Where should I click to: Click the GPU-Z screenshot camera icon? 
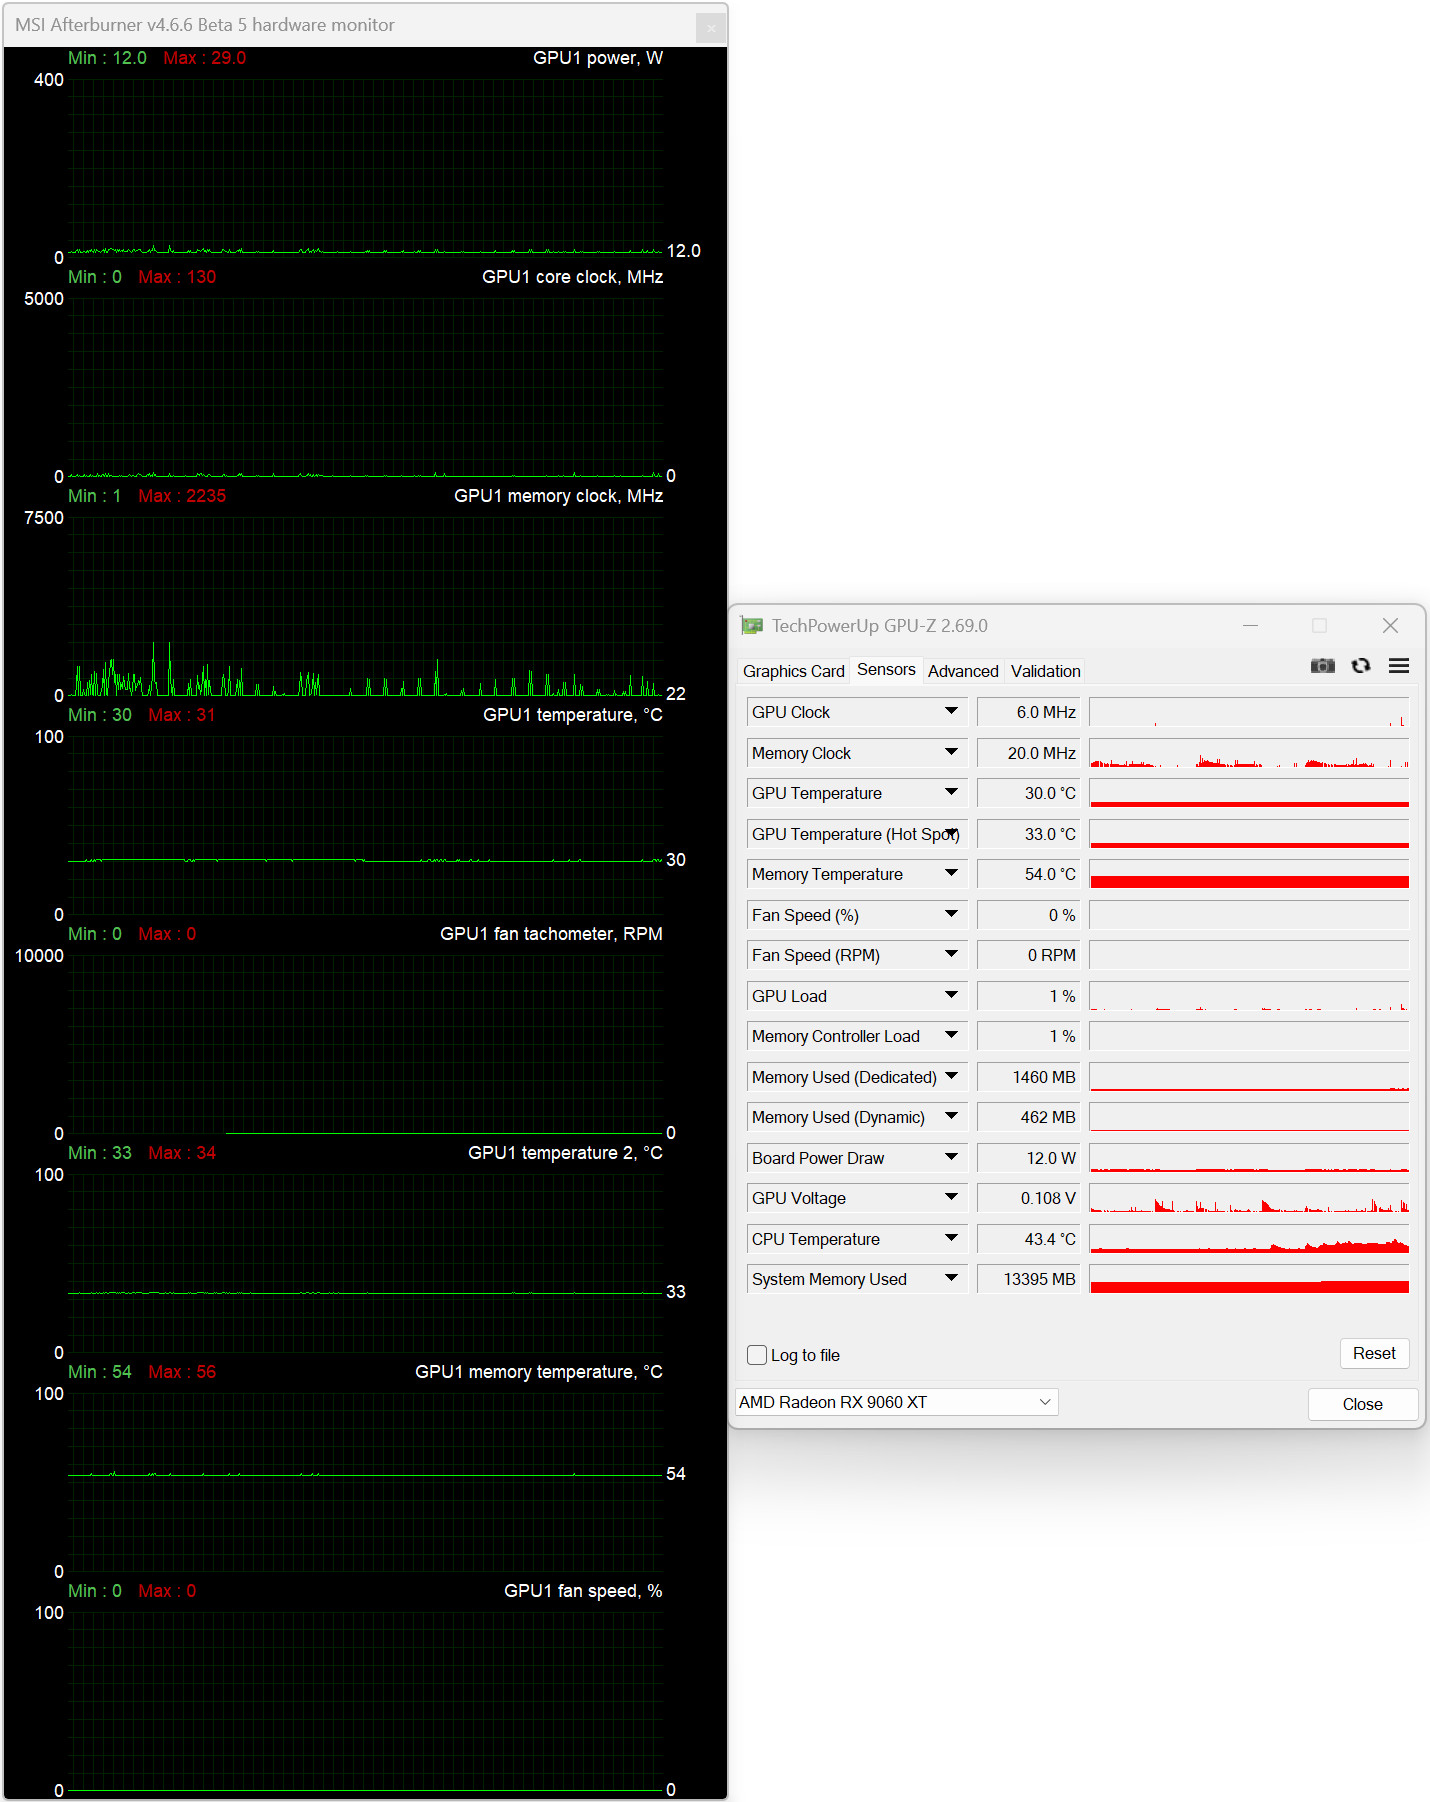(1322, 666)
